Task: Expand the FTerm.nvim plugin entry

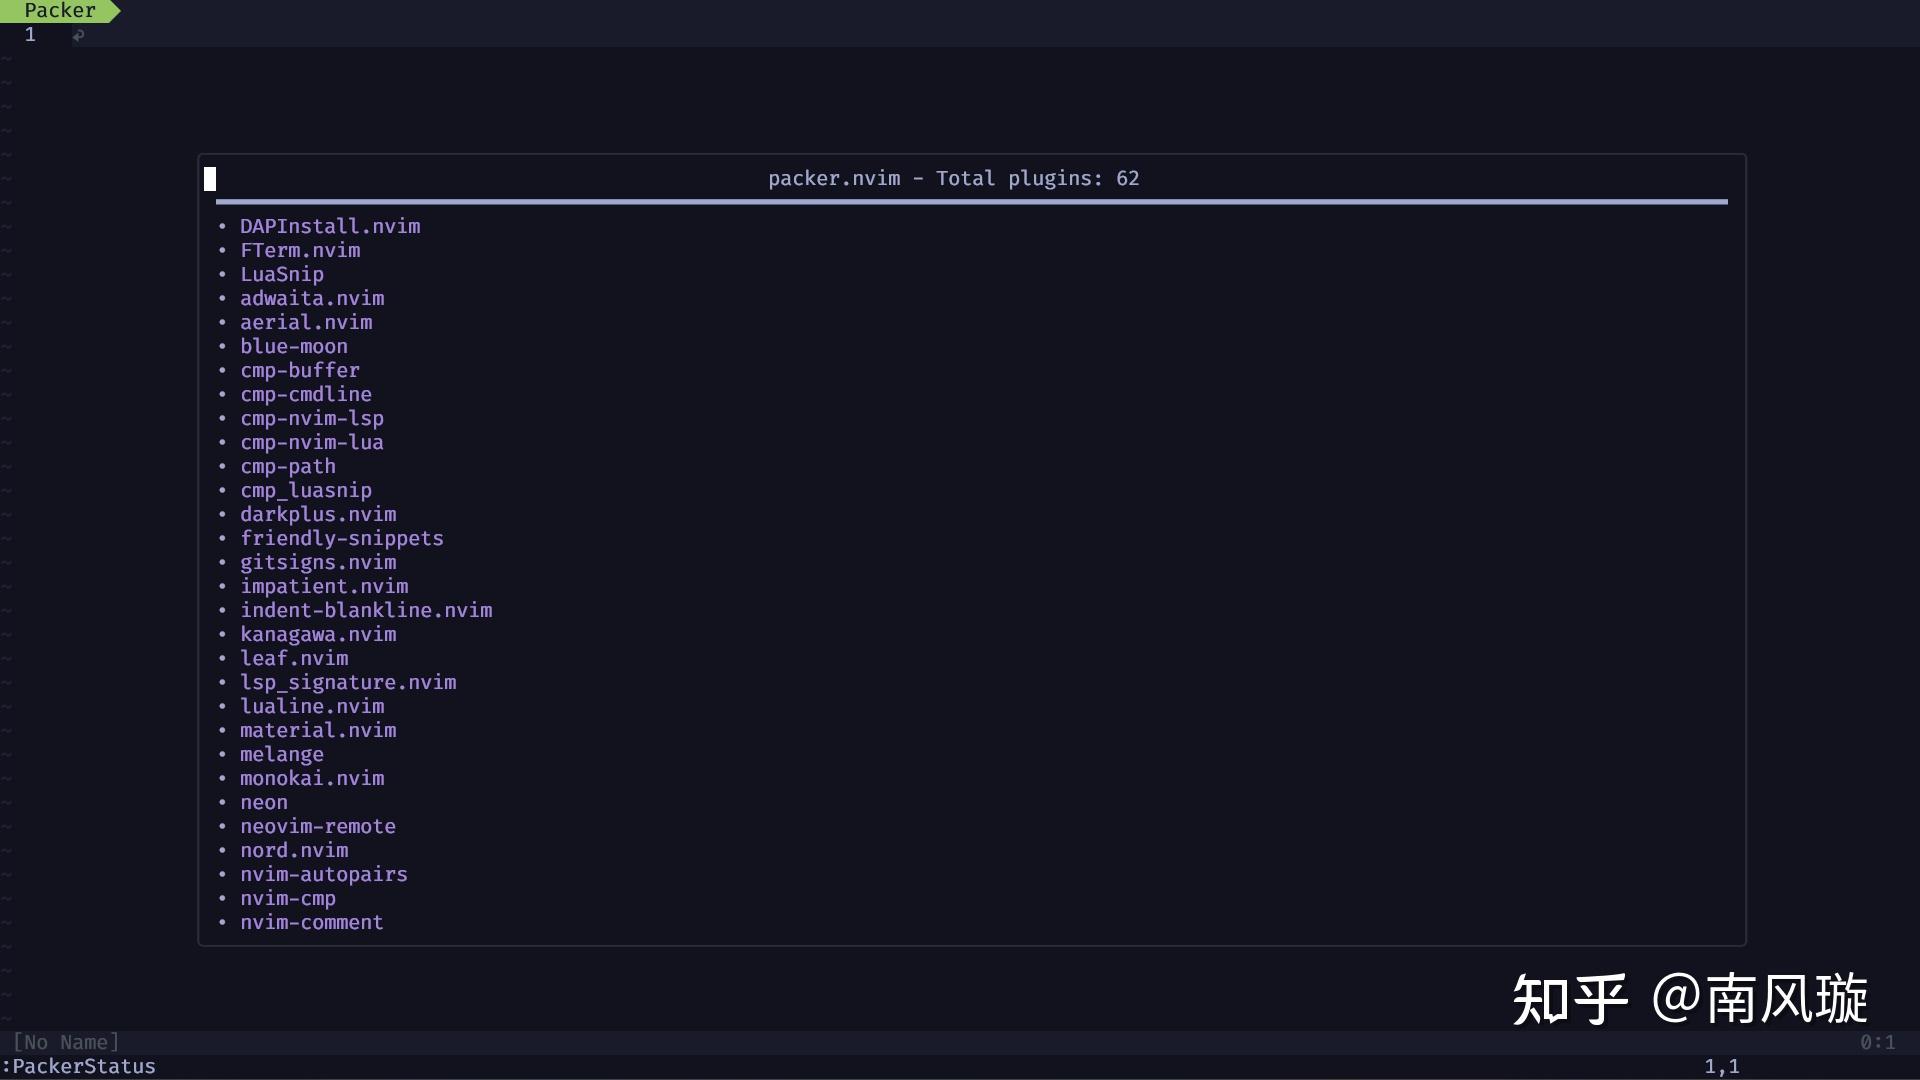Action: coord(300,250)
